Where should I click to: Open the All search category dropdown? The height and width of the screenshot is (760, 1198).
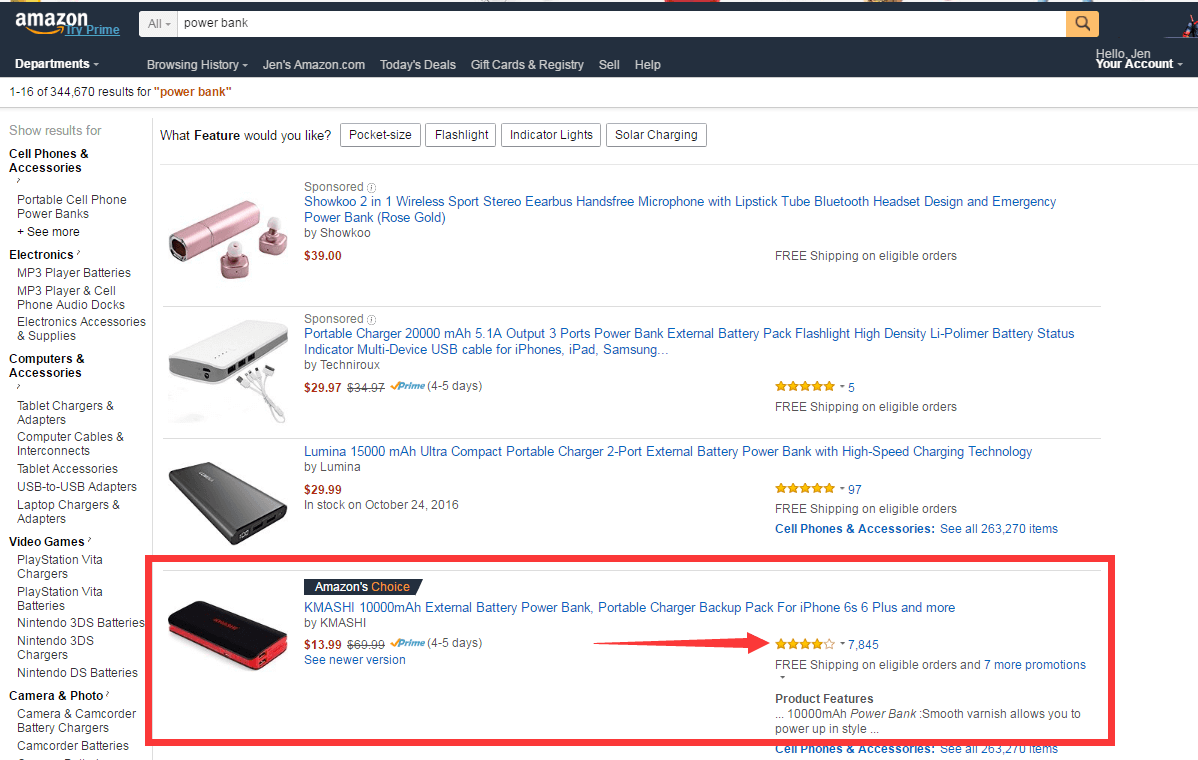pos(159,23)
